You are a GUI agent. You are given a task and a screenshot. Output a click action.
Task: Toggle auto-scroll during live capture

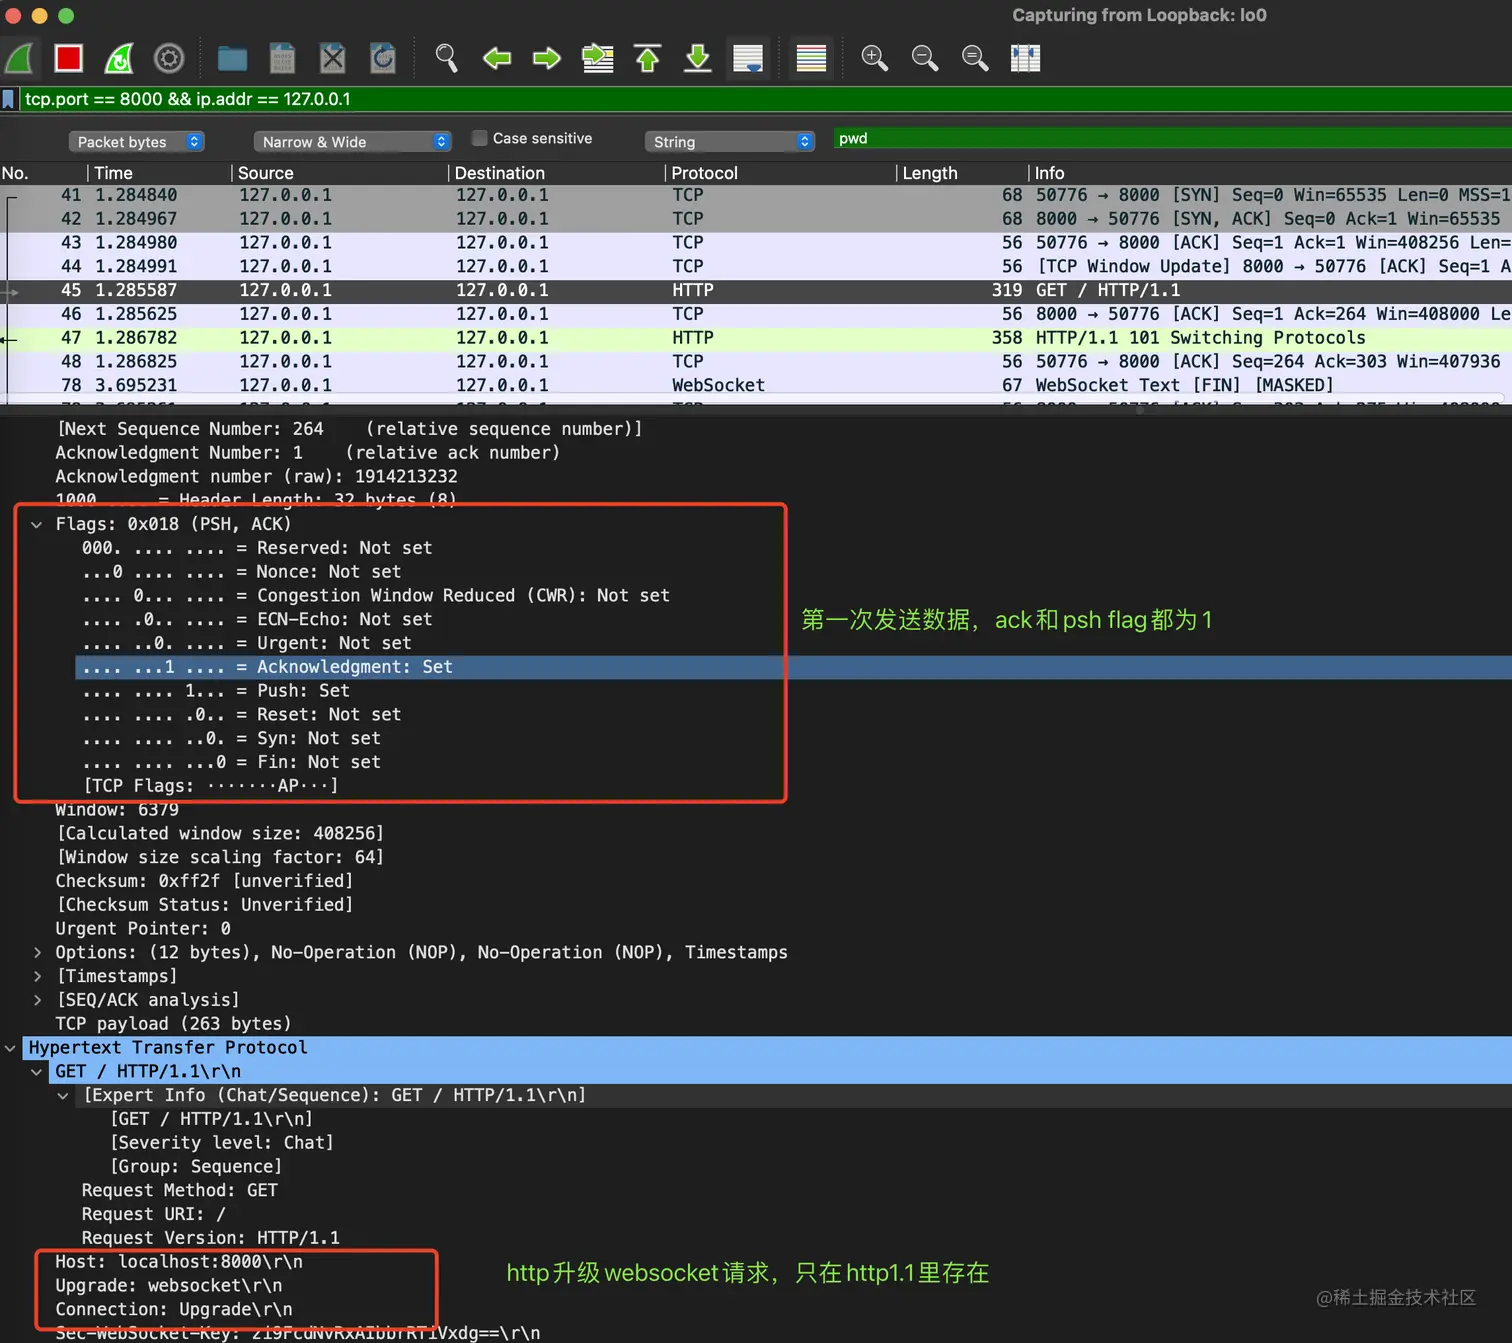748,58
